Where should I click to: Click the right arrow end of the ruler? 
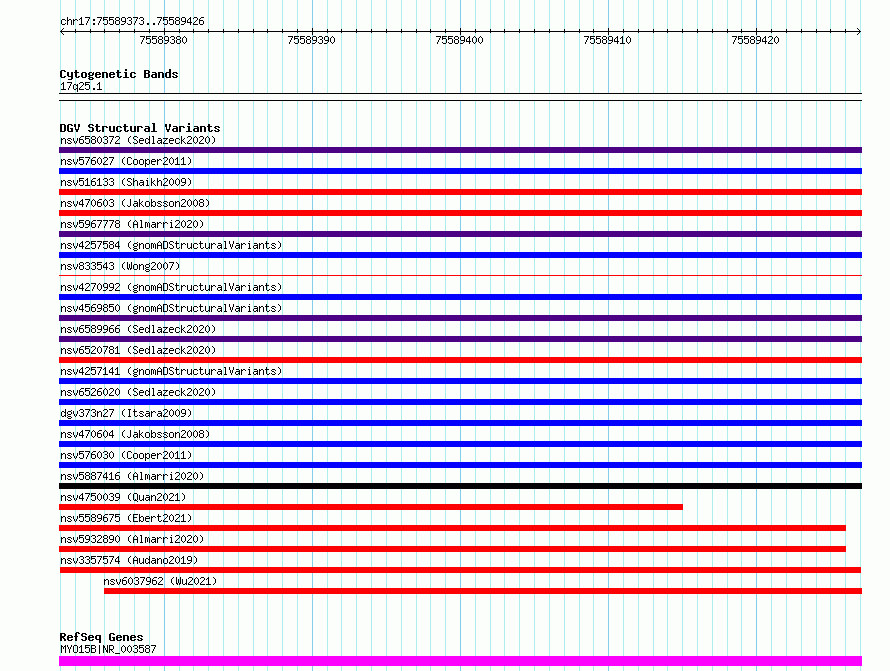[859, 31]
